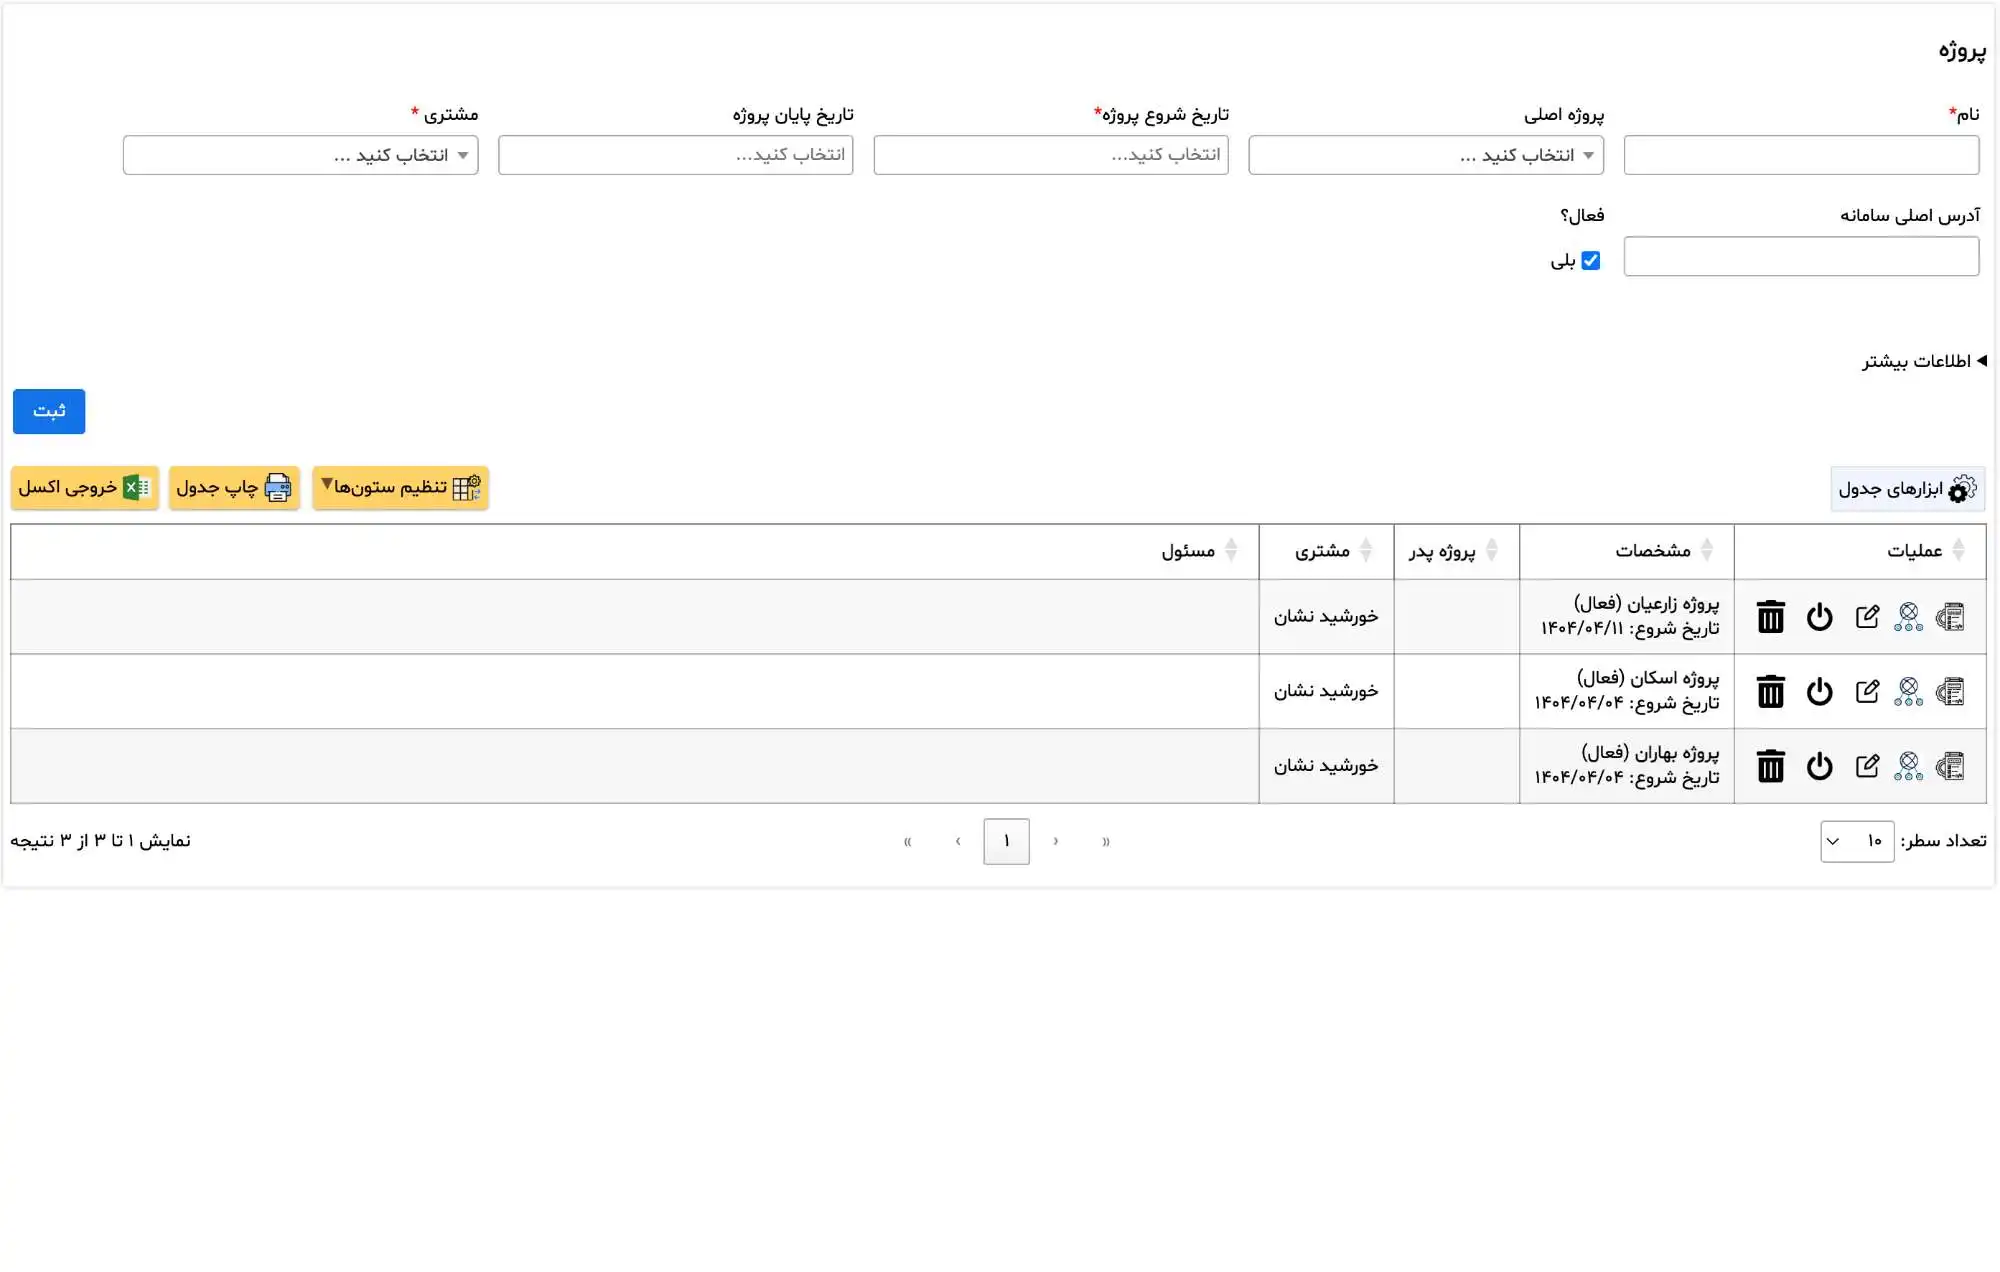
Task: Open ابزارهای جدول table tools
Action: click(1907, 489)
